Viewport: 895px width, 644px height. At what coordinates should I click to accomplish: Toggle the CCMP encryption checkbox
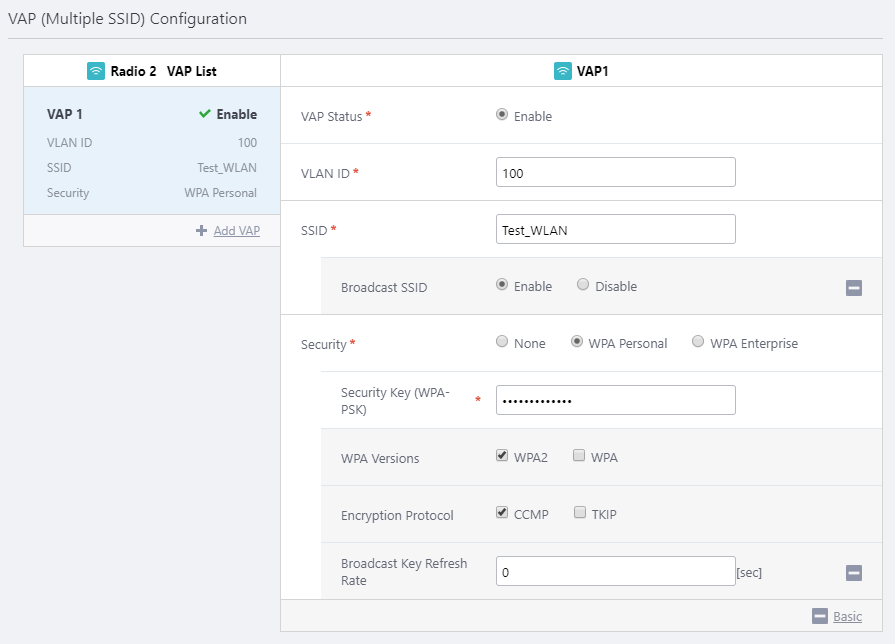pyautogui.click(x=502, y=512)
